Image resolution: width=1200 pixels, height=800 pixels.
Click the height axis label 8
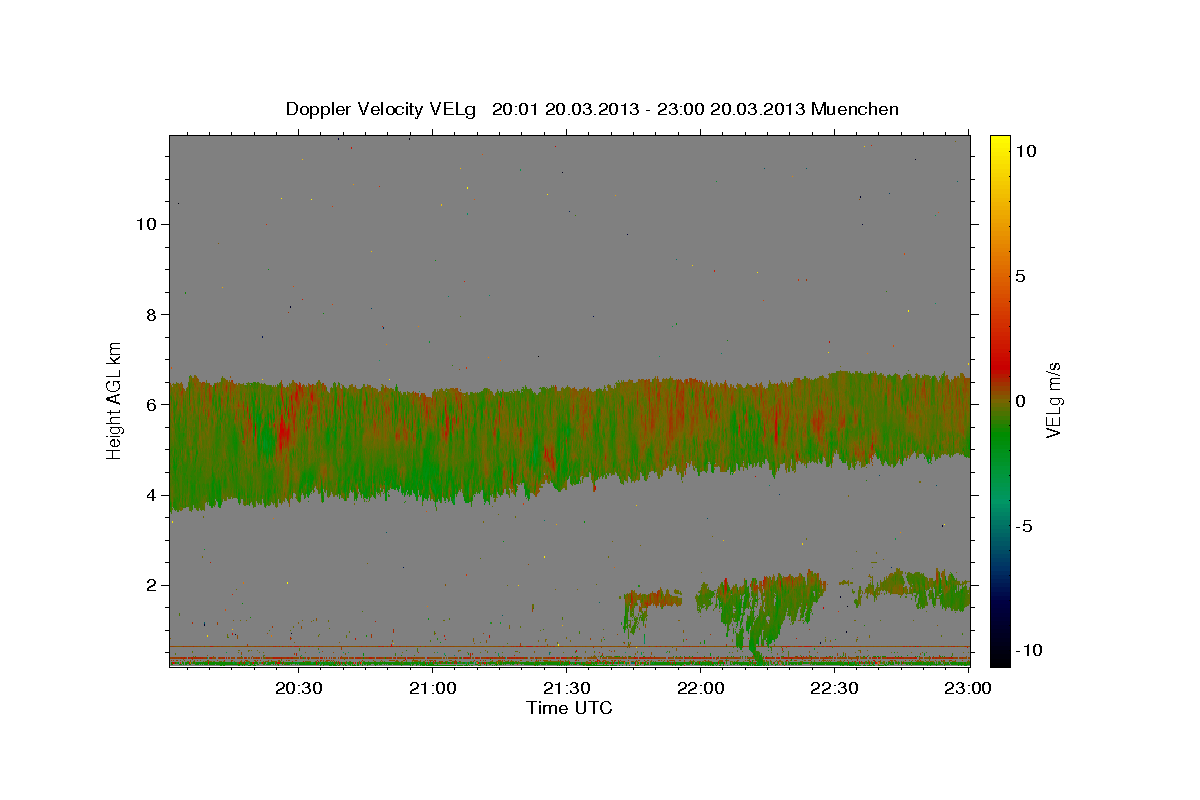point(152,314)
